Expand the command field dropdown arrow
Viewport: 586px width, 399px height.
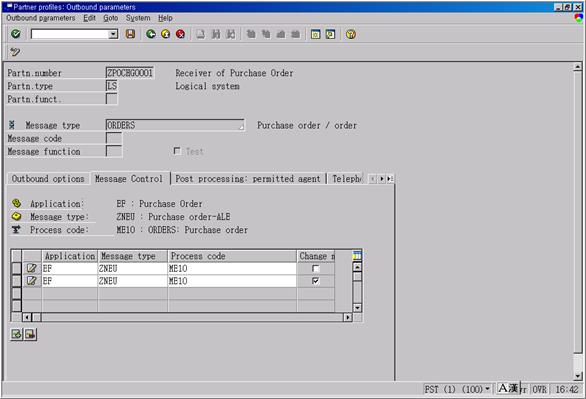coord(113,34)
